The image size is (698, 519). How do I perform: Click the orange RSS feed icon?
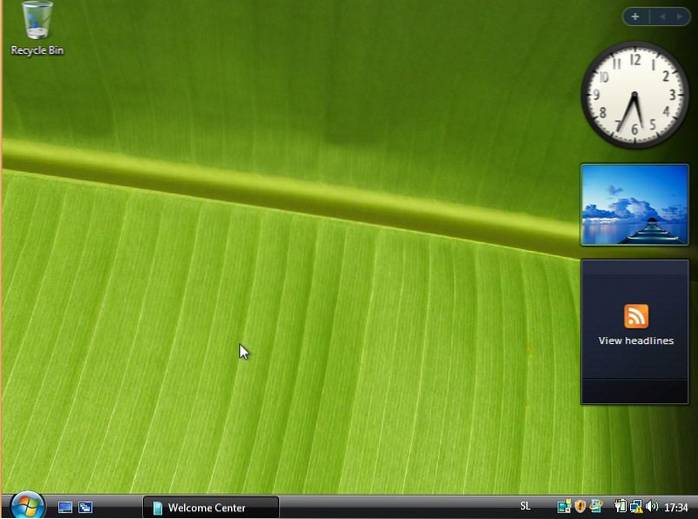636,316
